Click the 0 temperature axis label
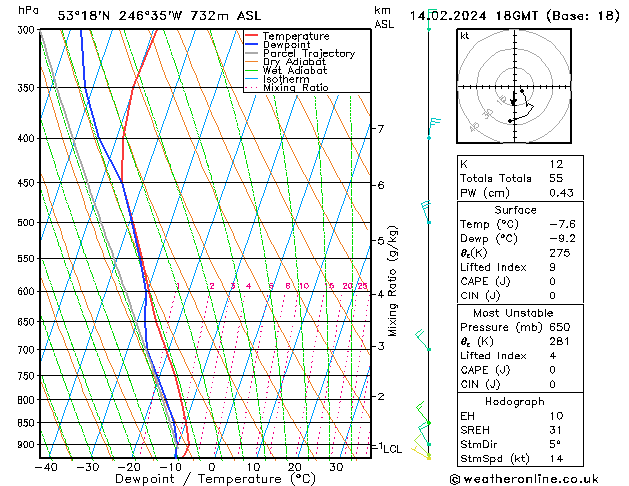 coord(212,467)
